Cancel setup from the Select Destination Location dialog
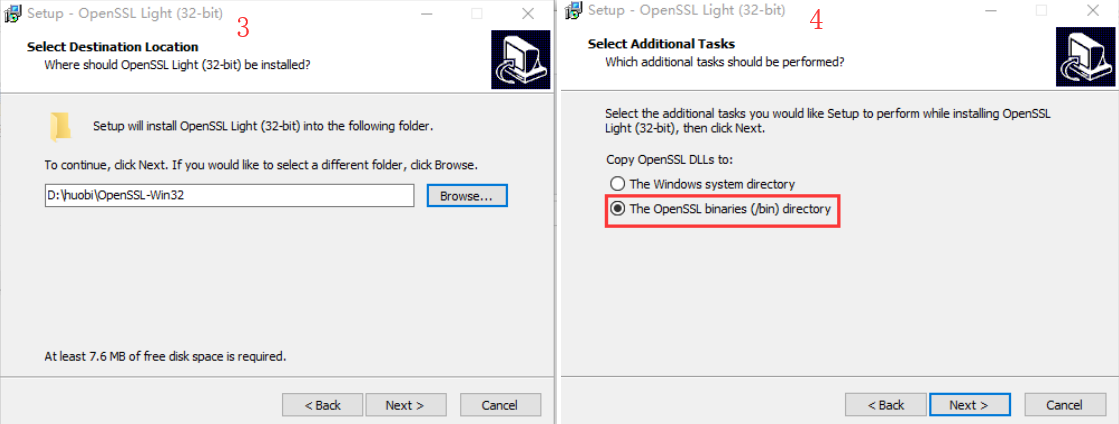This screenshot has height=424, width=1119. tap(499, 405)
